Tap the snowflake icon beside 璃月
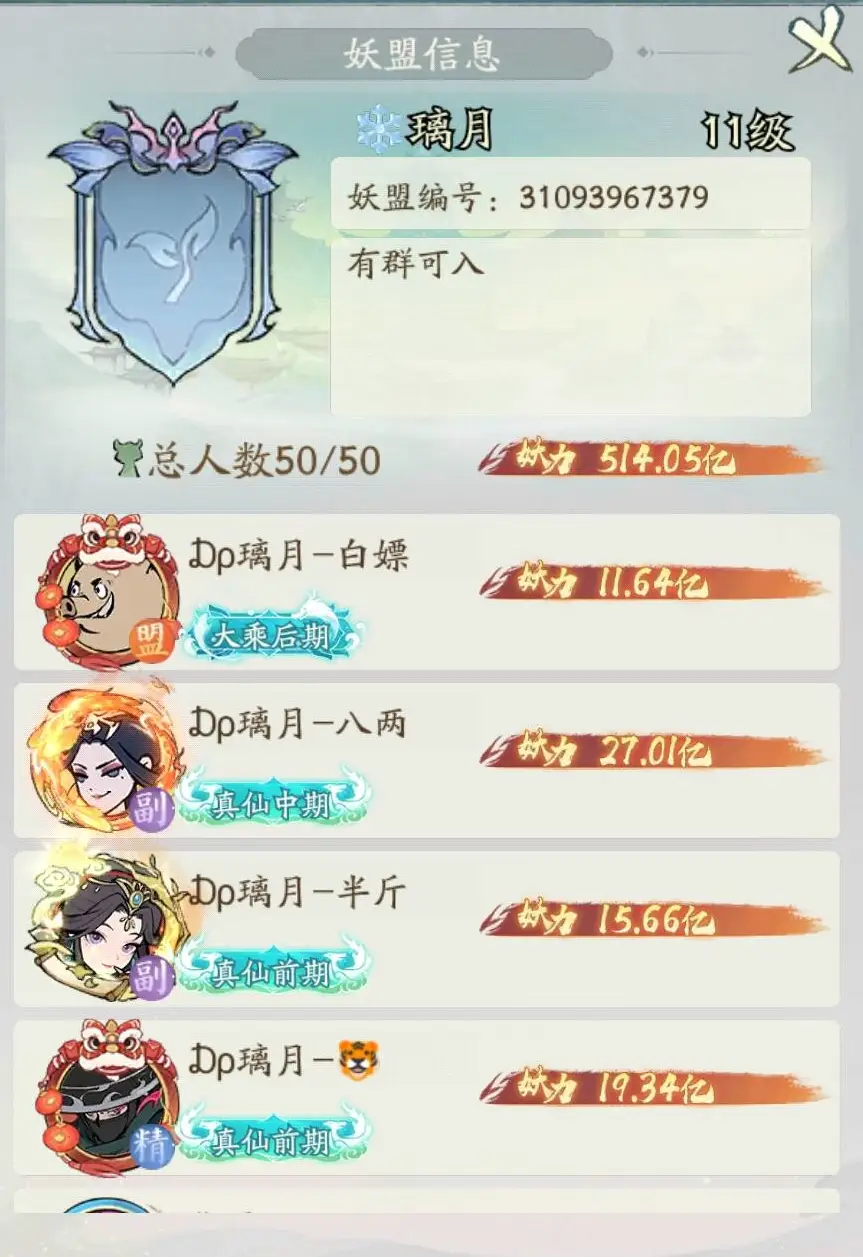Screen dimensions: 863x1257 click(380, 129)
